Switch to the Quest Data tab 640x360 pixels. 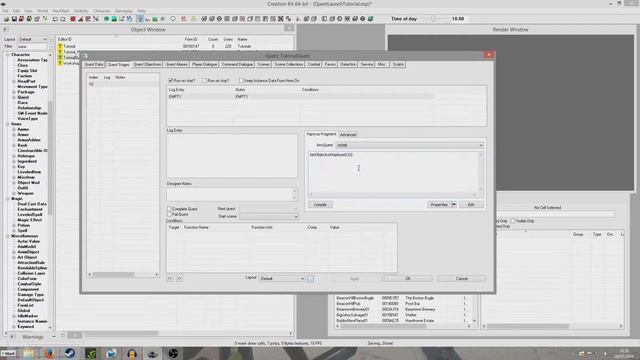pyautogui.click(x=94, y=64)
